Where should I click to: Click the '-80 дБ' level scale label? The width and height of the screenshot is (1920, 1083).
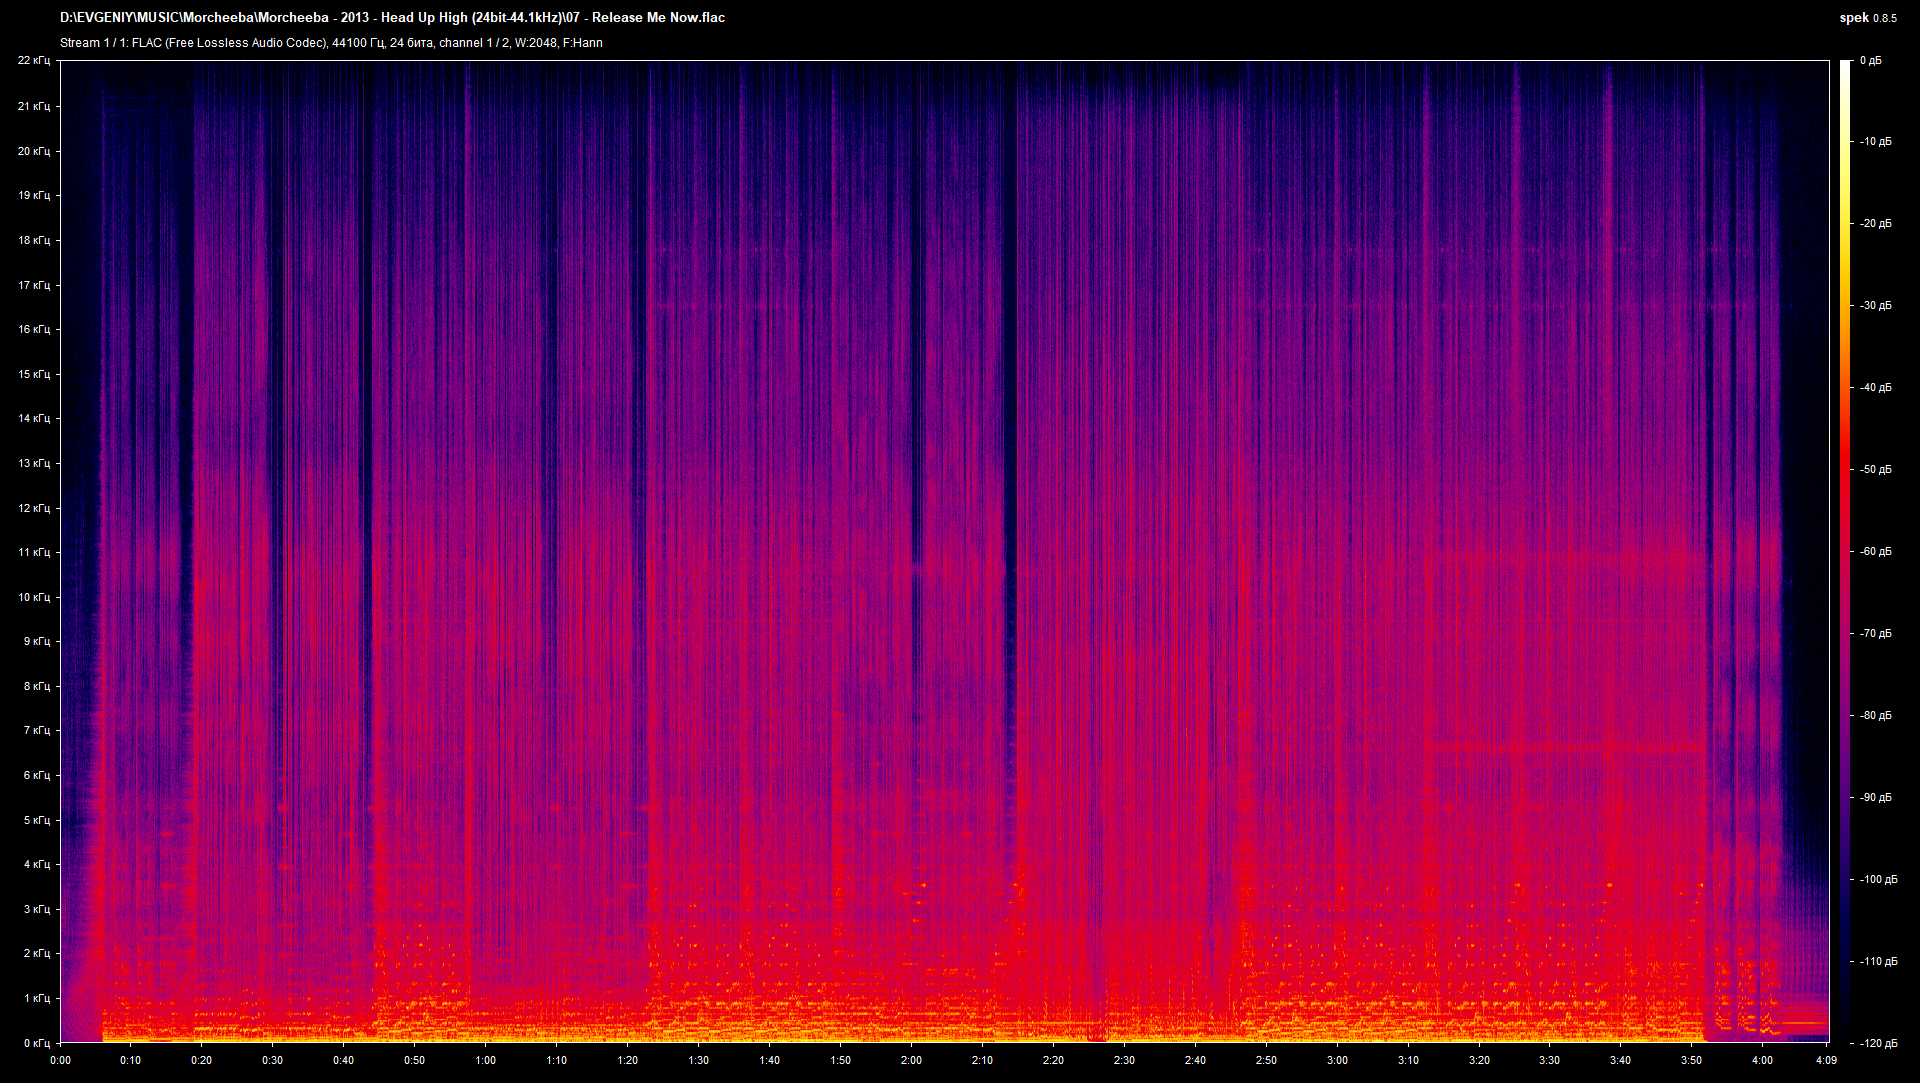(1876, 716)
